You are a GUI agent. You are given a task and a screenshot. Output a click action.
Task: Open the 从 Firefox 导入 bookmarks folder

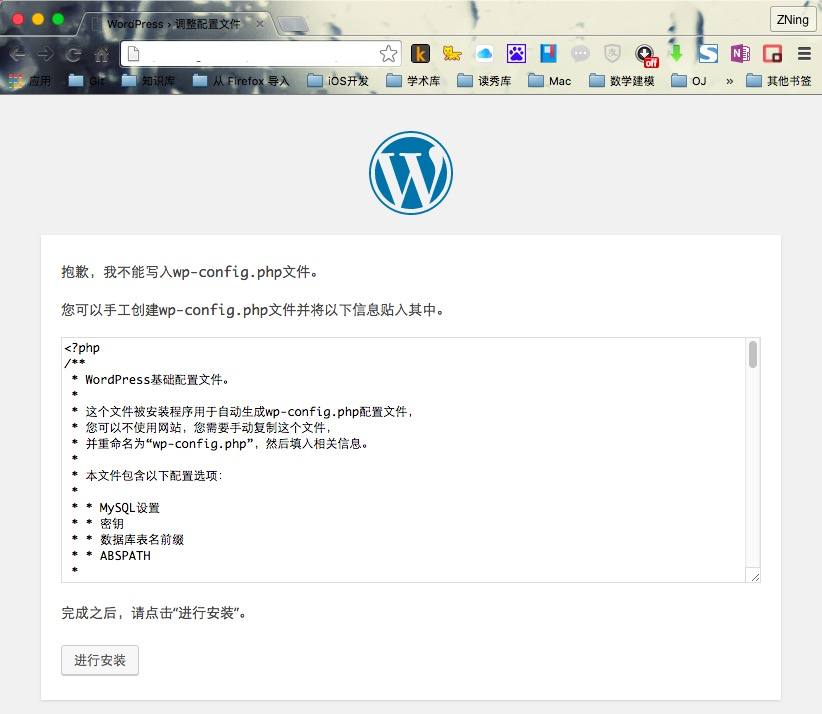pyautogui.click(x=241, y=81)
